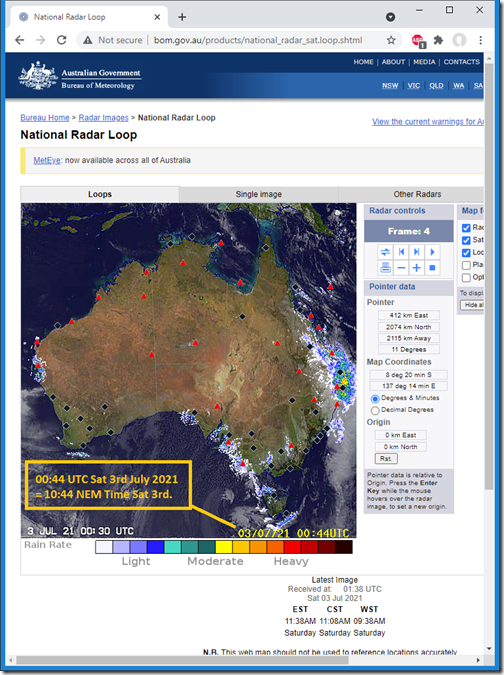Click the 137 deg 14 min E longitude field

(408, 386)
